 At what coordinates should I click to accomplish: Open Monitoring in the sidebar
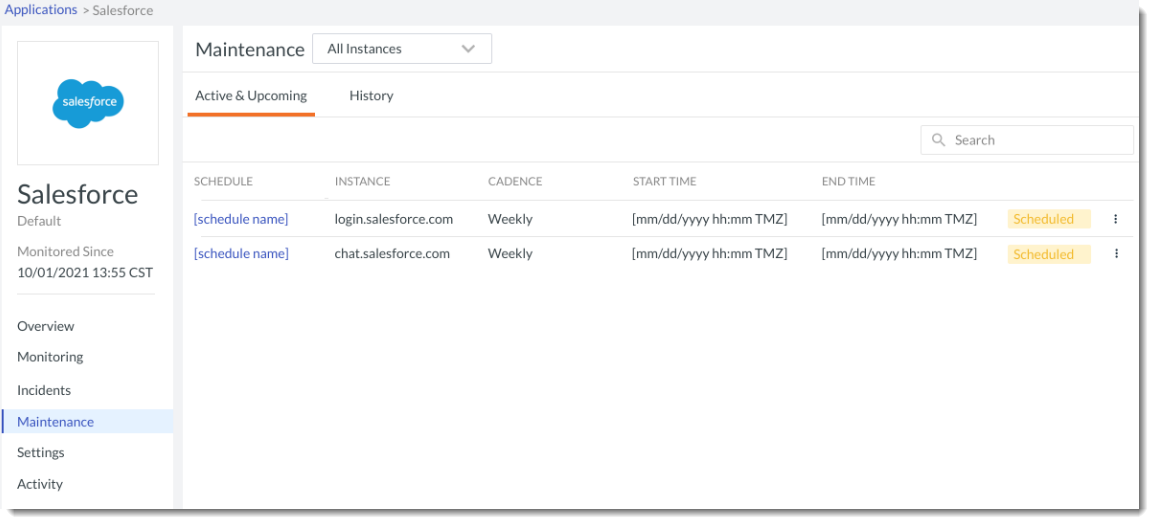point(50,357)
